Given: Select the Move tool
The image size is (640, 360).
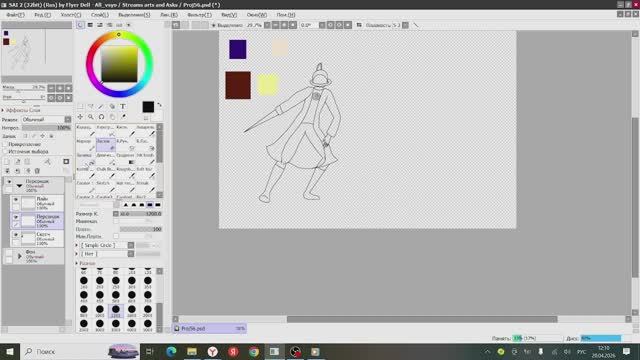Looking at the screenshot, I should pyautogui.click(x=80, y=117).
